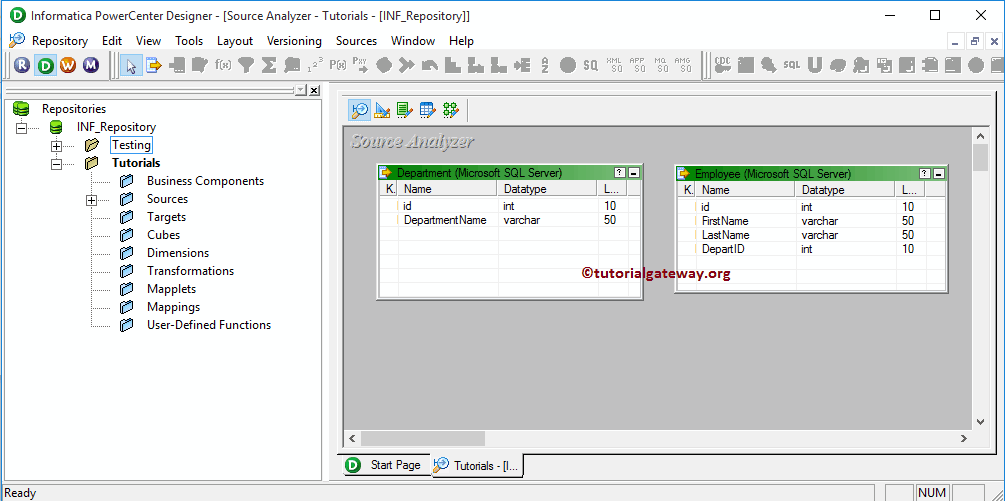This screenshot has height=501, width=1005.
Task: Click the U (Union) transformation icon
Action: tap(815, 65)
